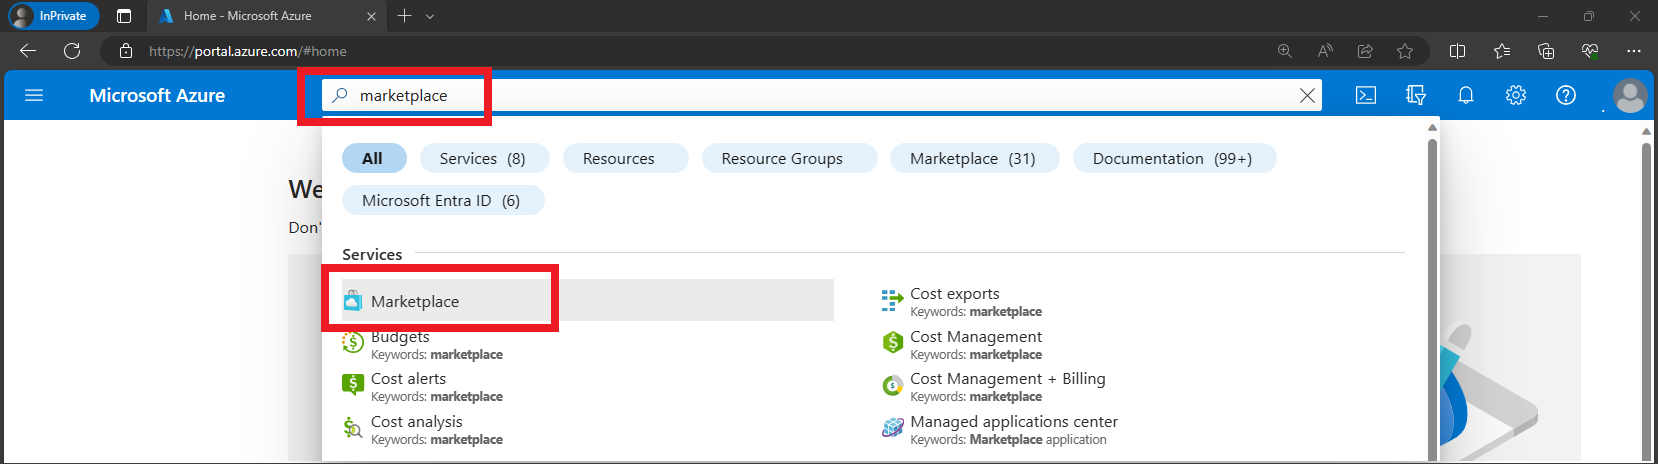Viewport: 1658px width, 464px height.
Task: Open Azure Cloud Shell icon
Action: (1365, 95)
